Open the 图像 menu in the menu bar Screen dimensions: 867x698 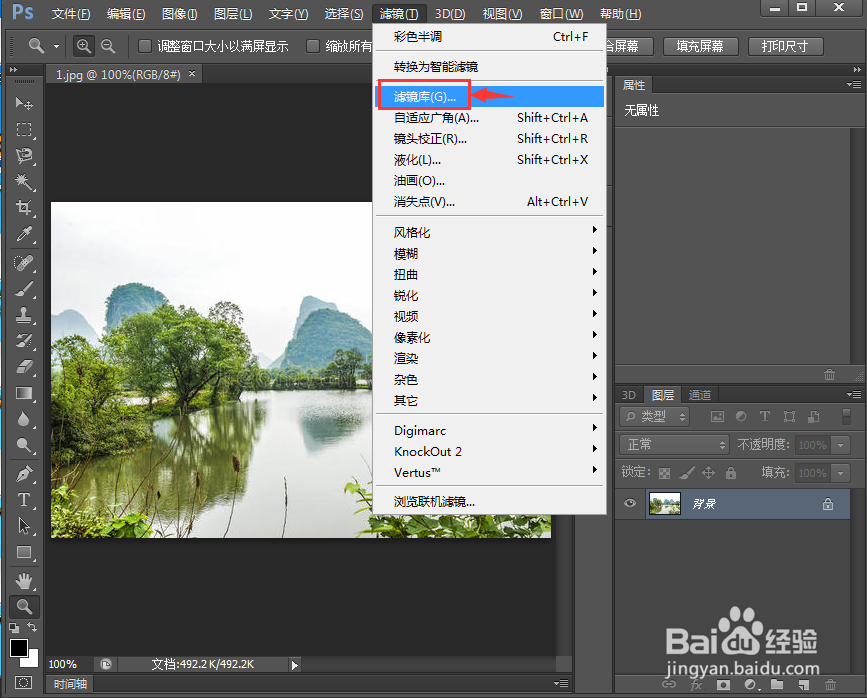[178, 13]
